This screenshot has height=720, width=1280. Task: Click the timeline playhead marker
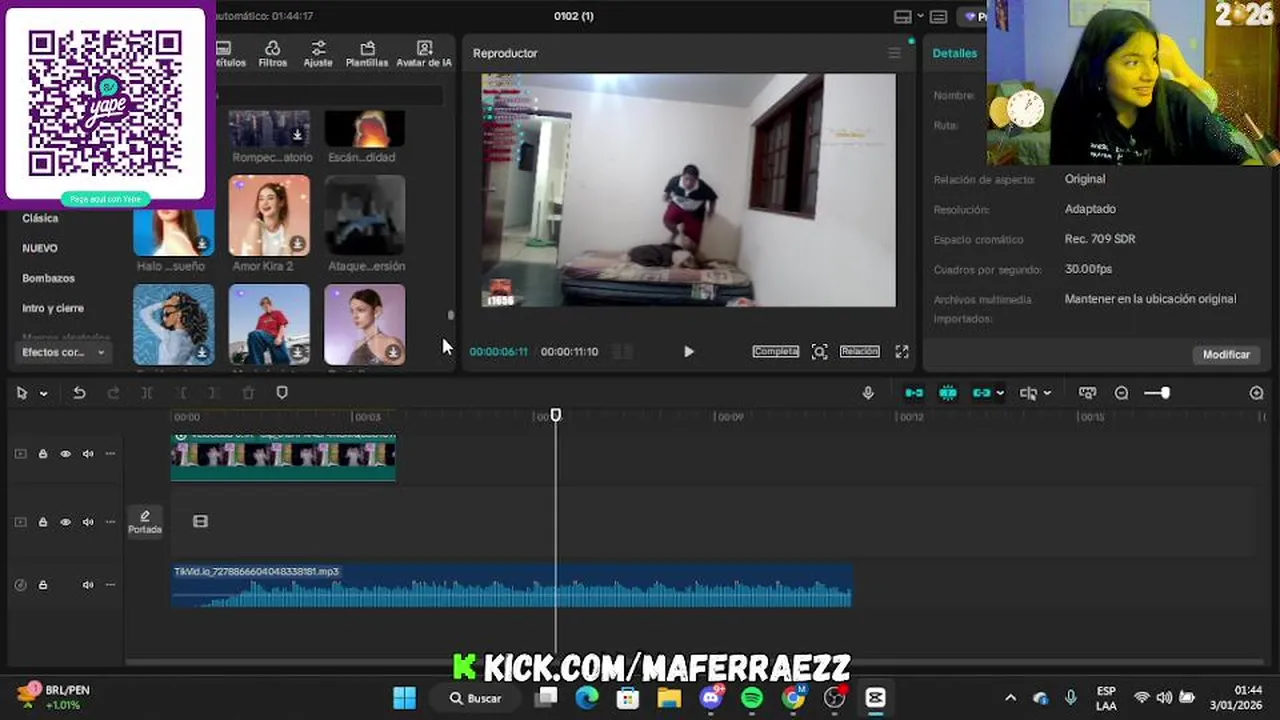pyautogui.click(x=556, y=415)
